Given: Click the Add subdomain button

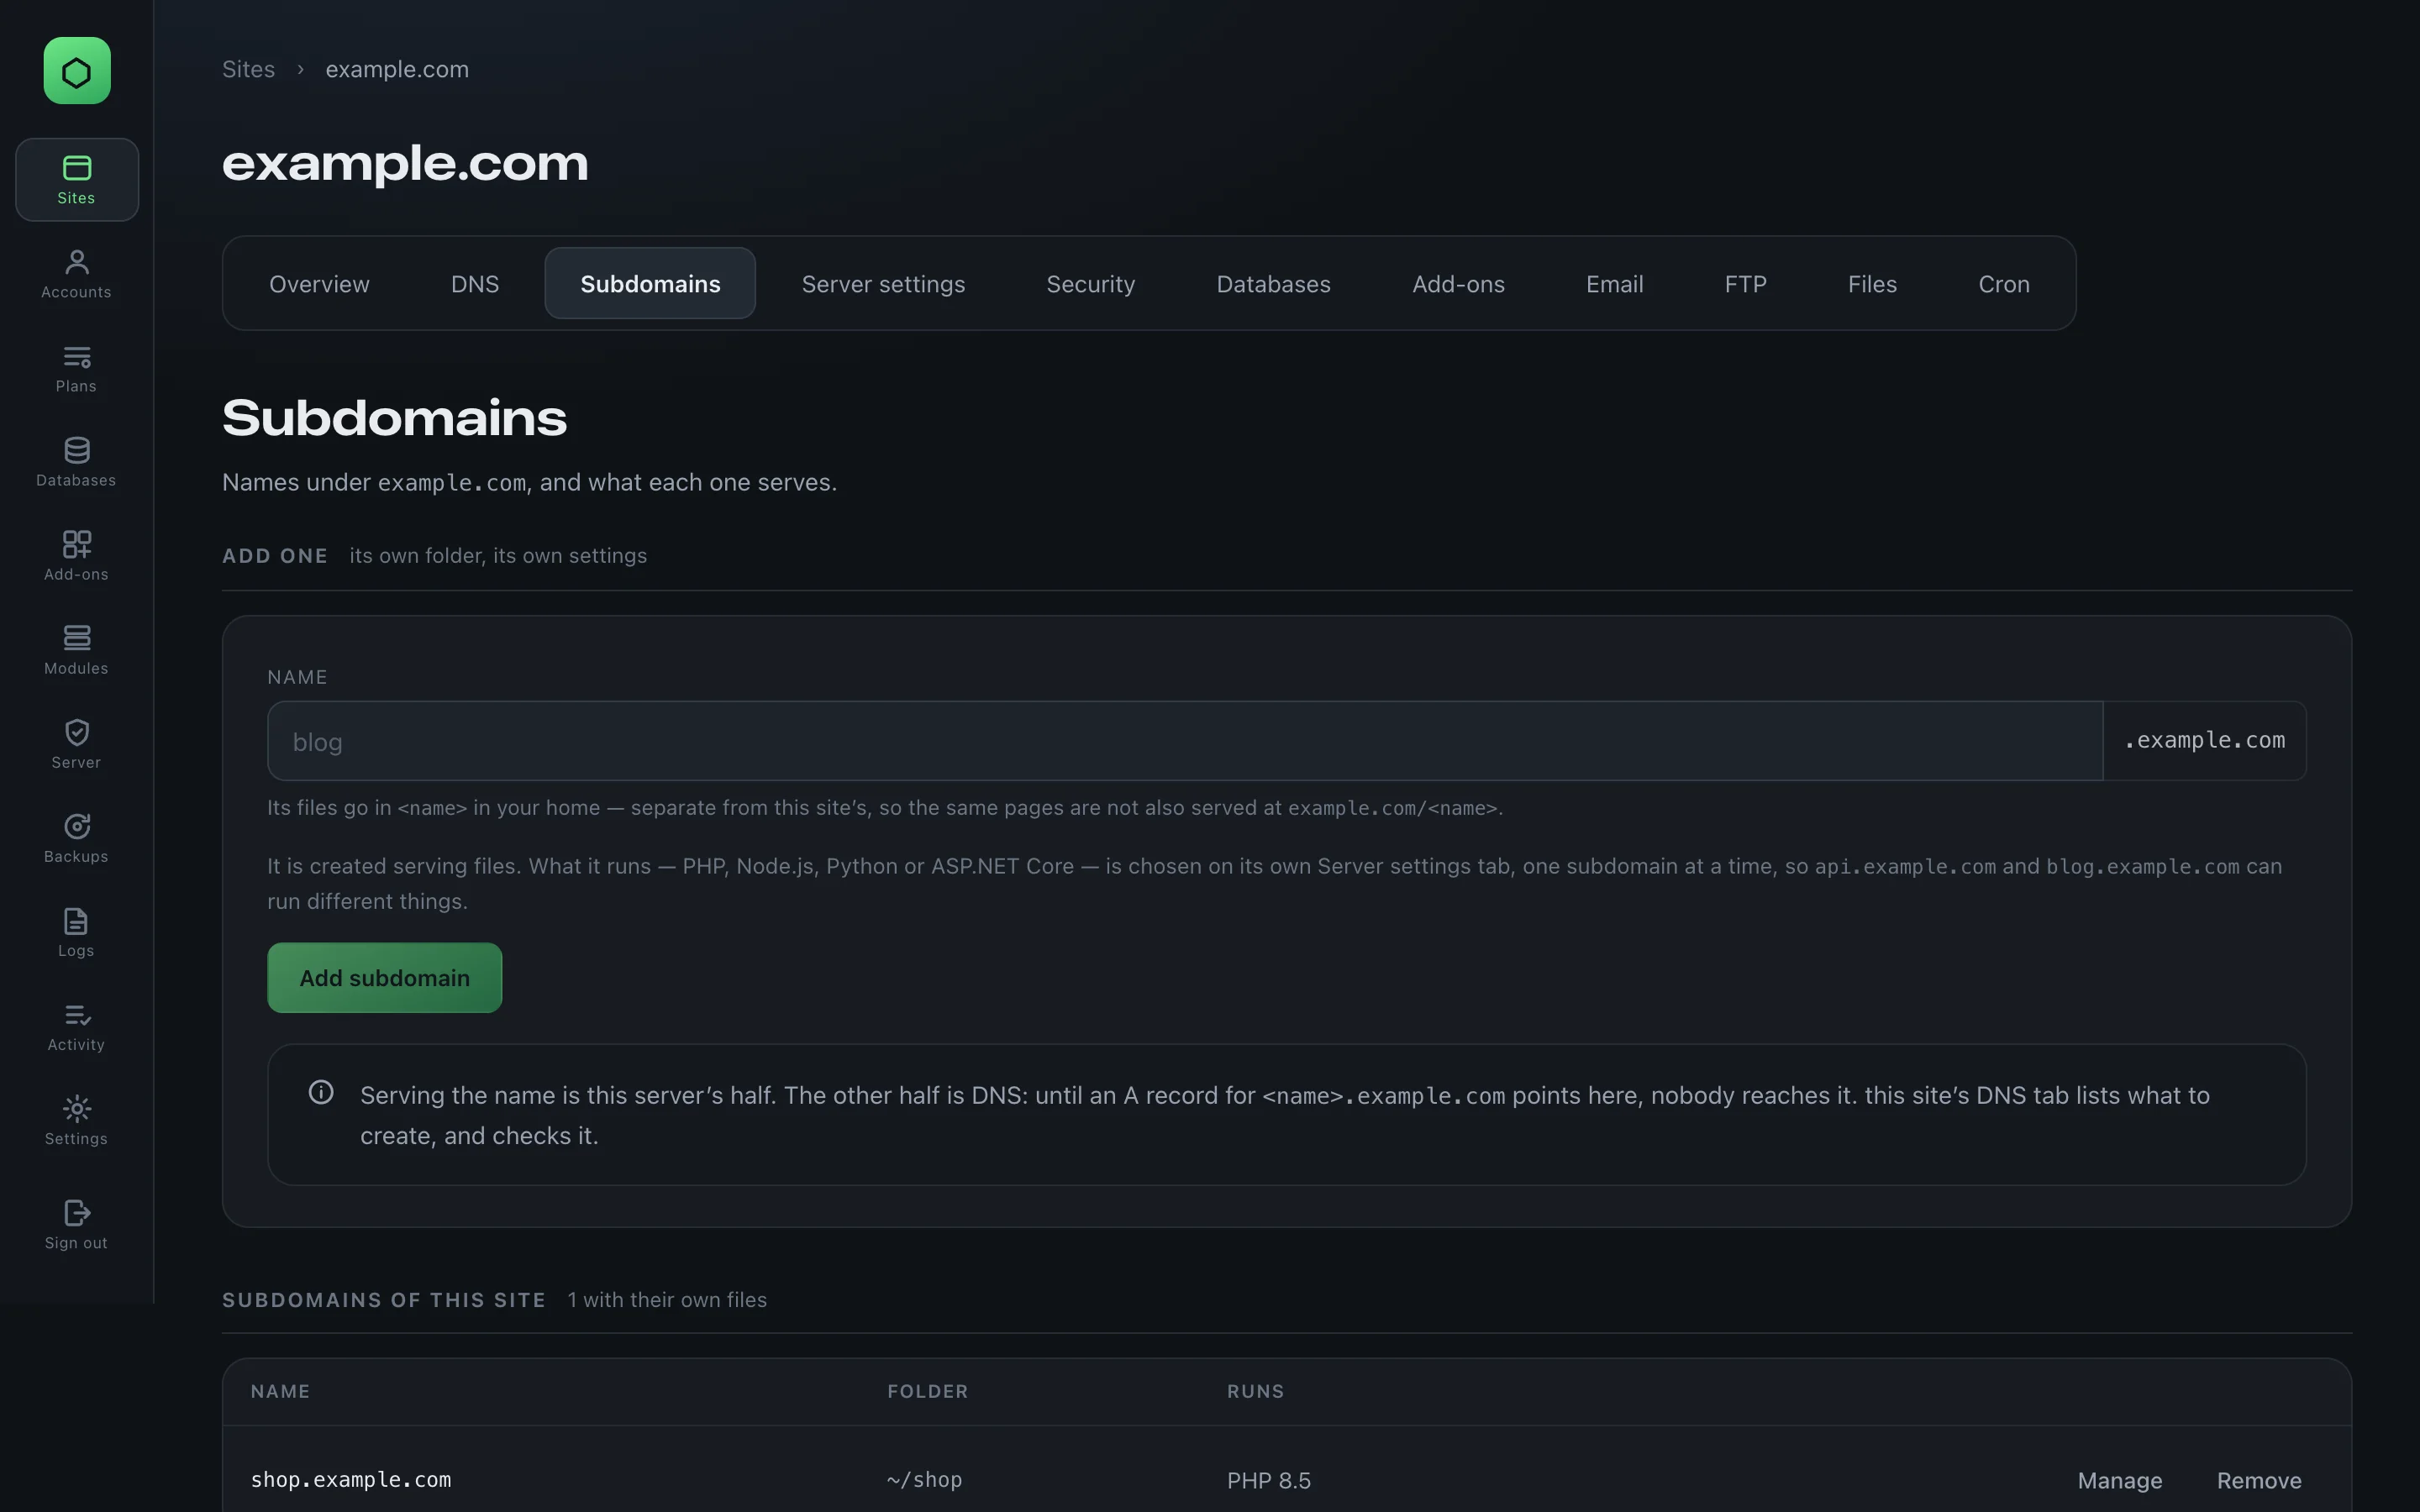Looking at the screenshot, I should click(384, 978).
